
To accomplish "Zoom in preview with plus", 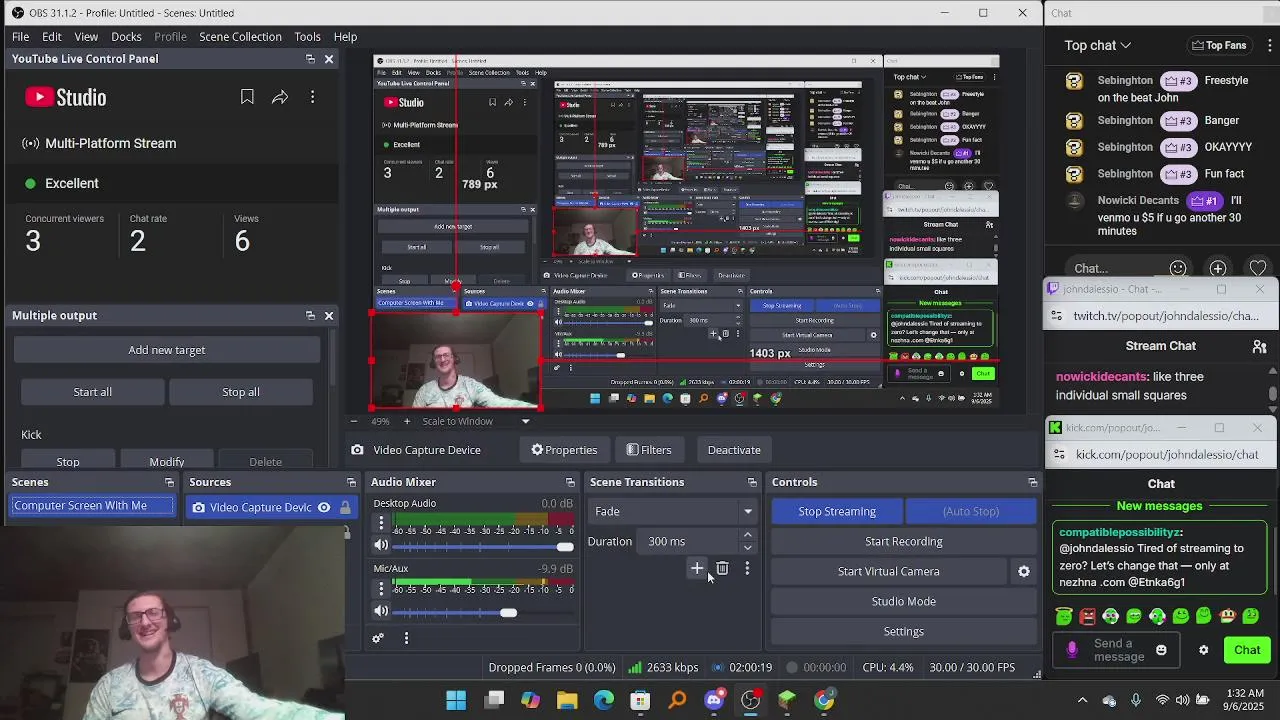I will pyautogui.click(x=406, y=421).
